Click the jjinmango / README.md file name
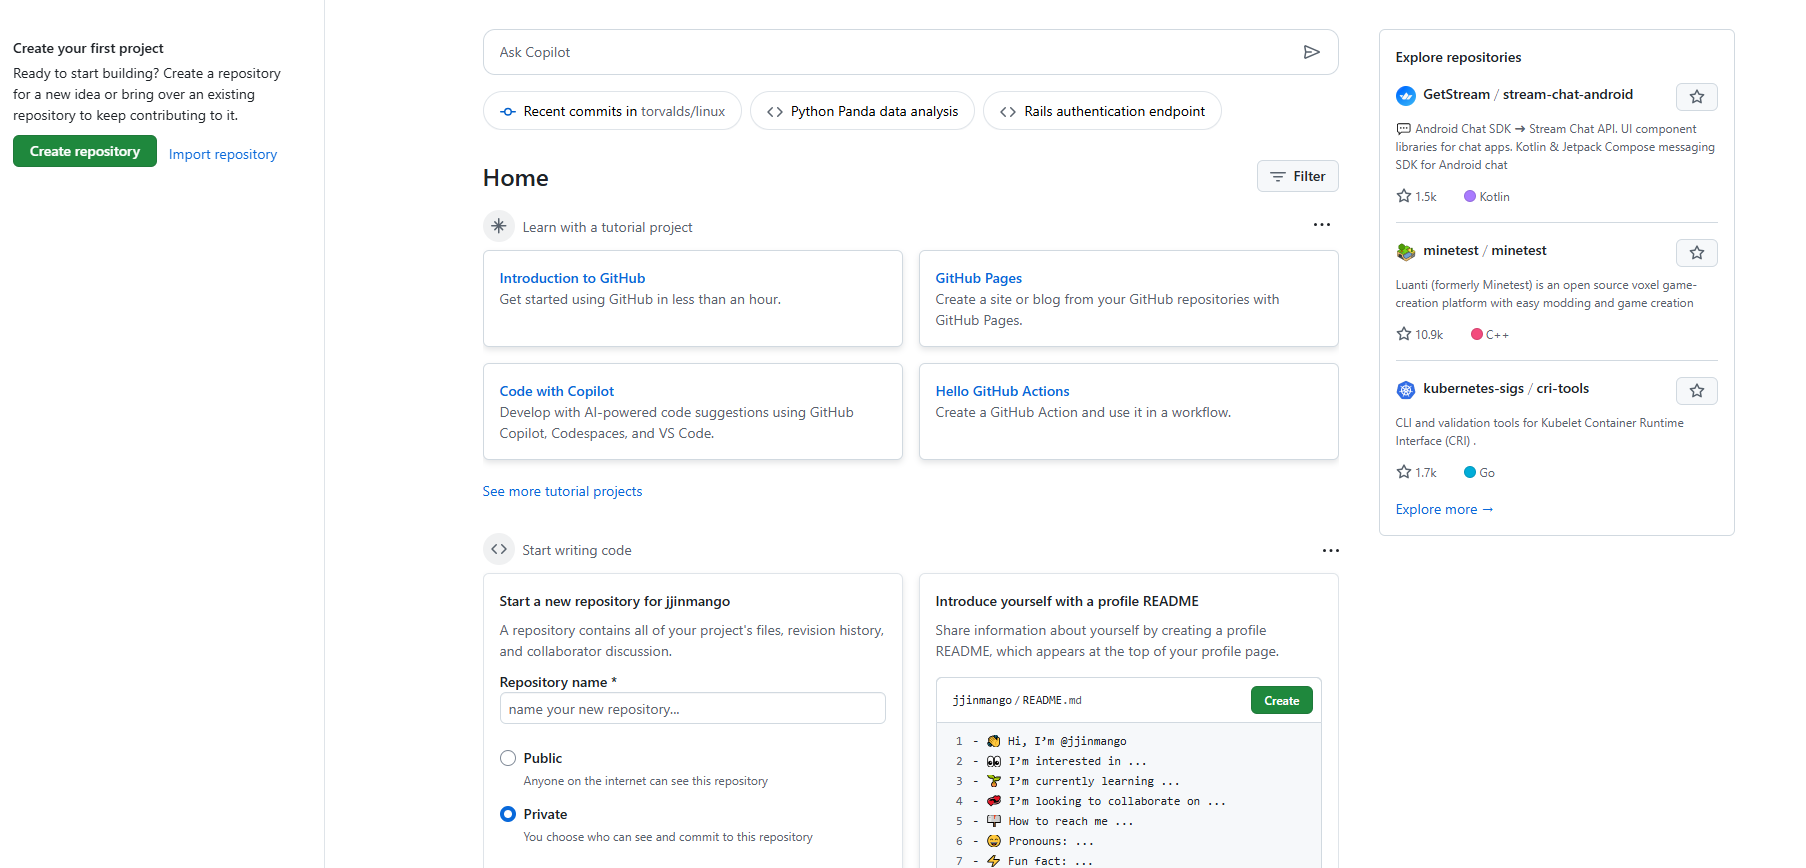Screen dimensions: 1806x868 point(1017,701)
